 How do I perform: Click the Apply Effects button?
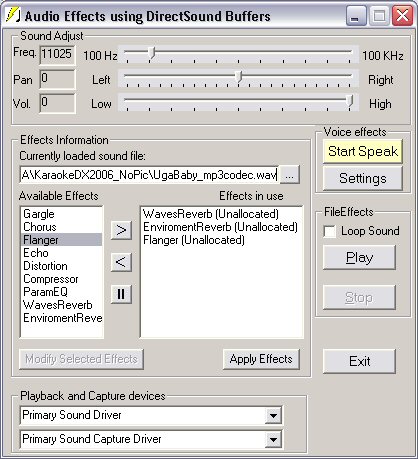click(x=261, y=359)
